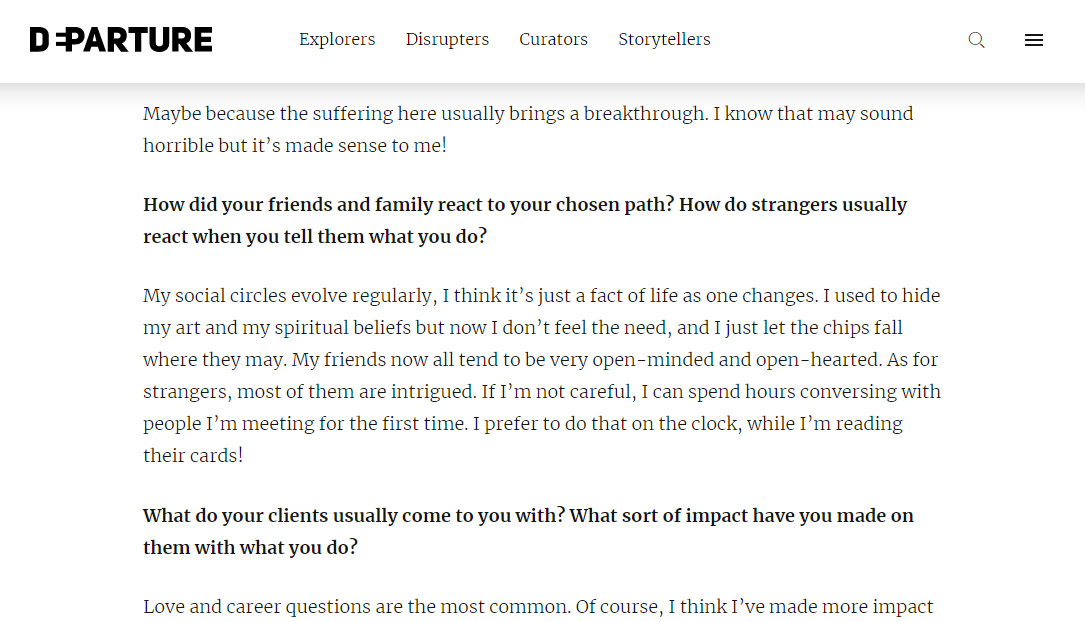The image size is (1085, 622).
Task: Click the bold line 'react when you tell them'
Action: (315, 237)
